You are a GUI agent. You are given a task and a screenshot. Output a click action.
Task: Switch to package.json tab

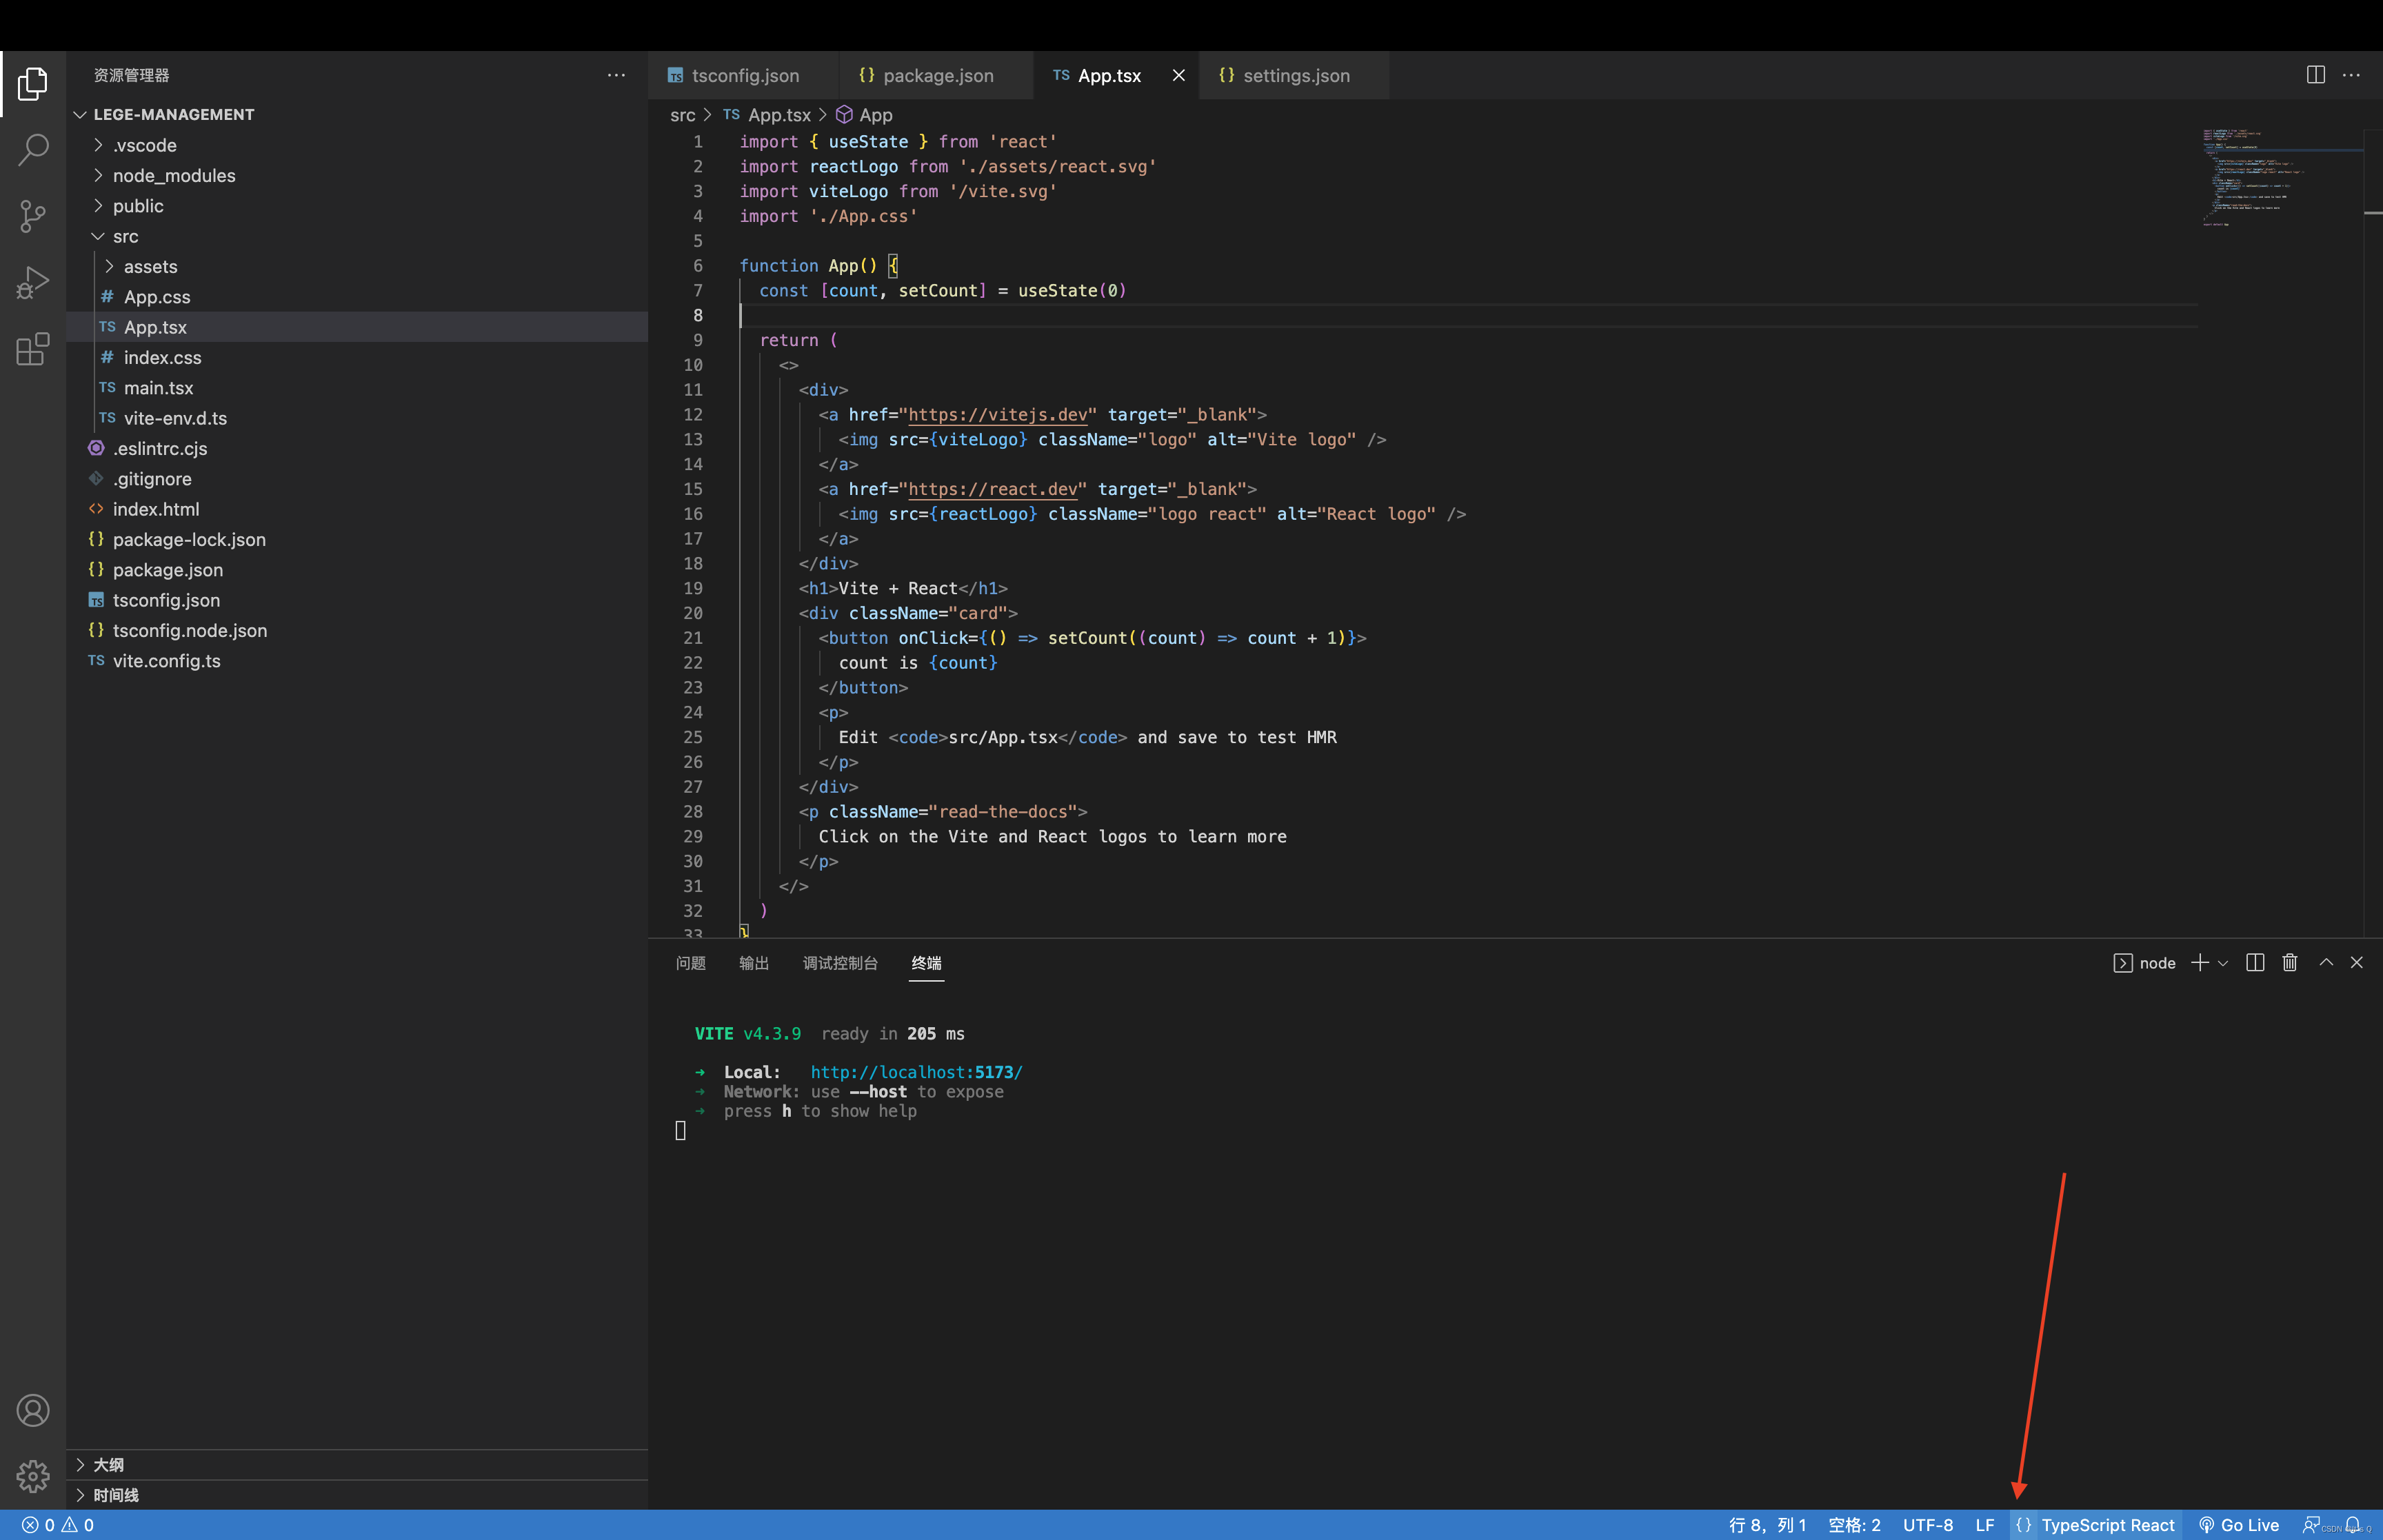(937, 75)
